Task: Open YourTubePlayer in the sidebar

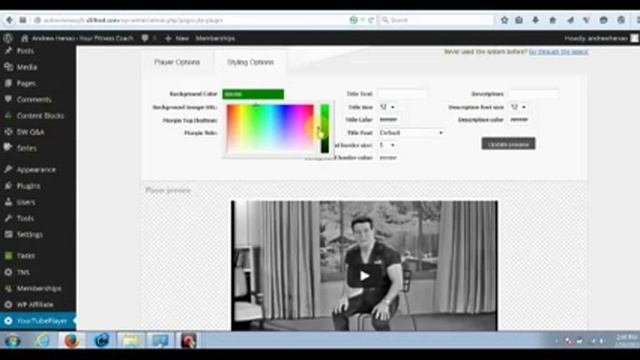Action: pyautogui.click(x=38, y=321)
